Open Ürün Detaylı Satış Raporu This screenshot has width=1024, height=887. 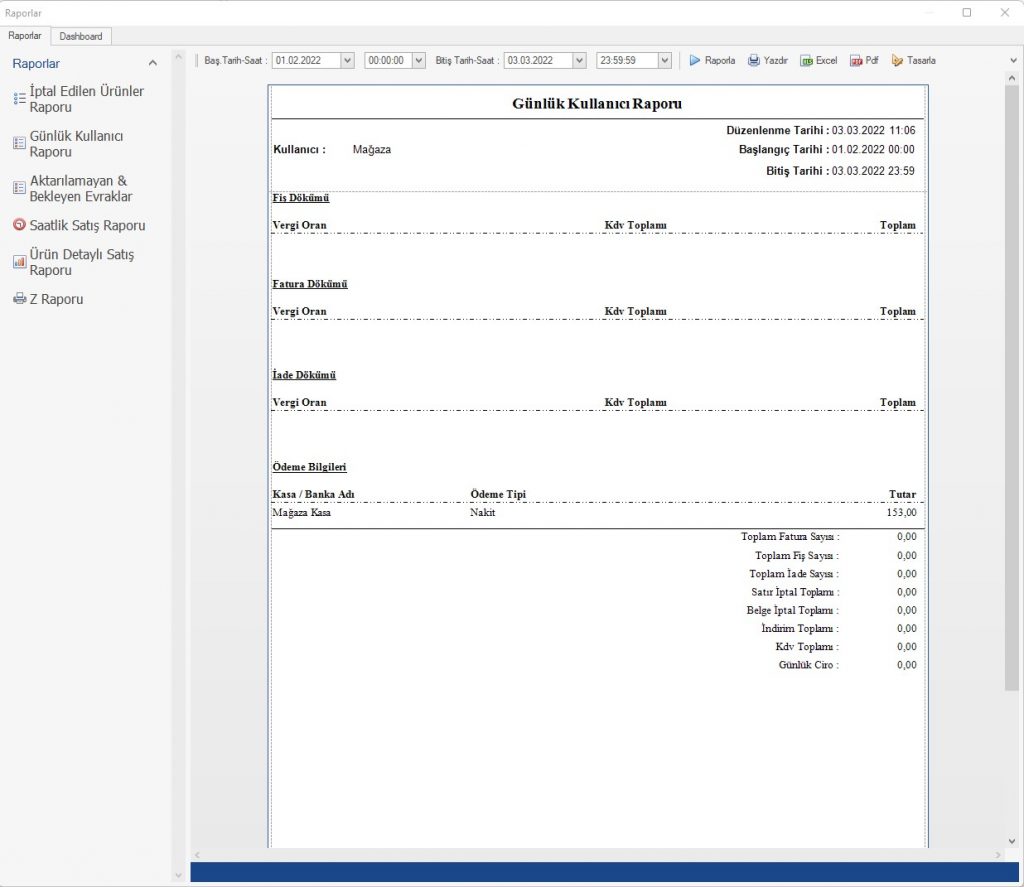81,262
